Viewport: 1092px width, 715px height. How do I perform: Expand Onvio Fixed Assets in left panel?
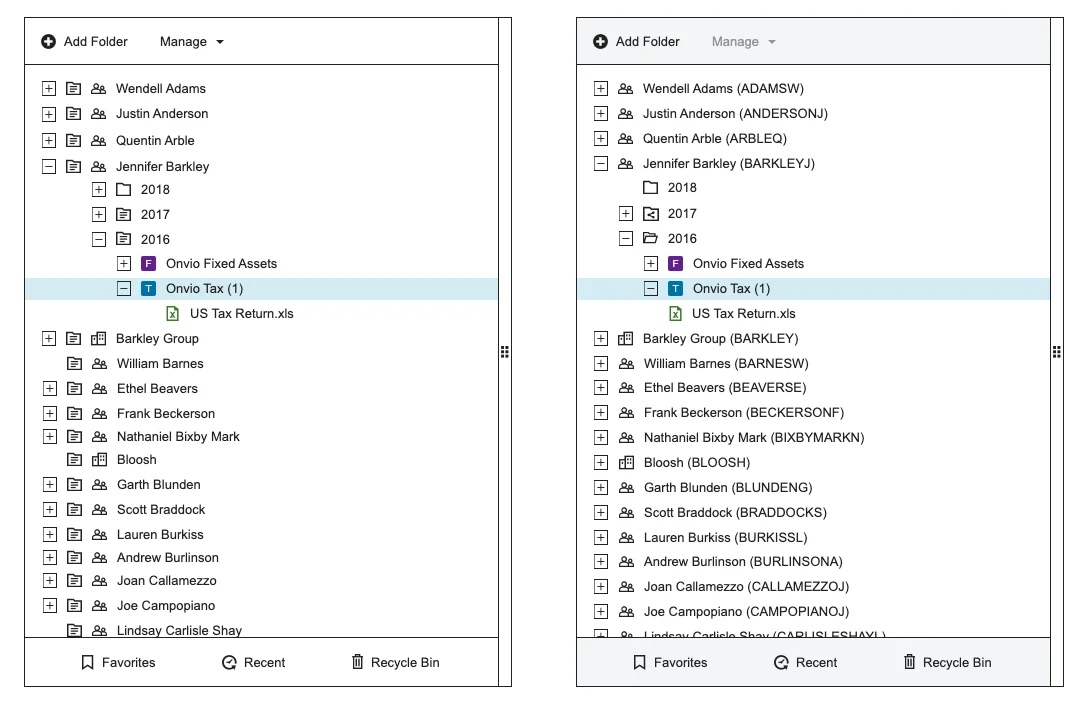click(x=124, y=263)
